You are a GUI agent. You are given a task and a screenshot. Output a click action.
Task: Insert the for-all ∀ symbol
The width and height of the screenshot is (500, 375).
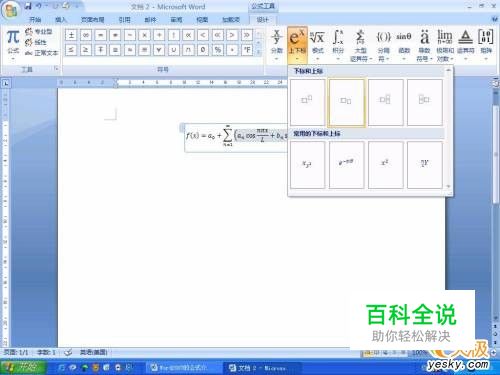click(x=159, y=50)
